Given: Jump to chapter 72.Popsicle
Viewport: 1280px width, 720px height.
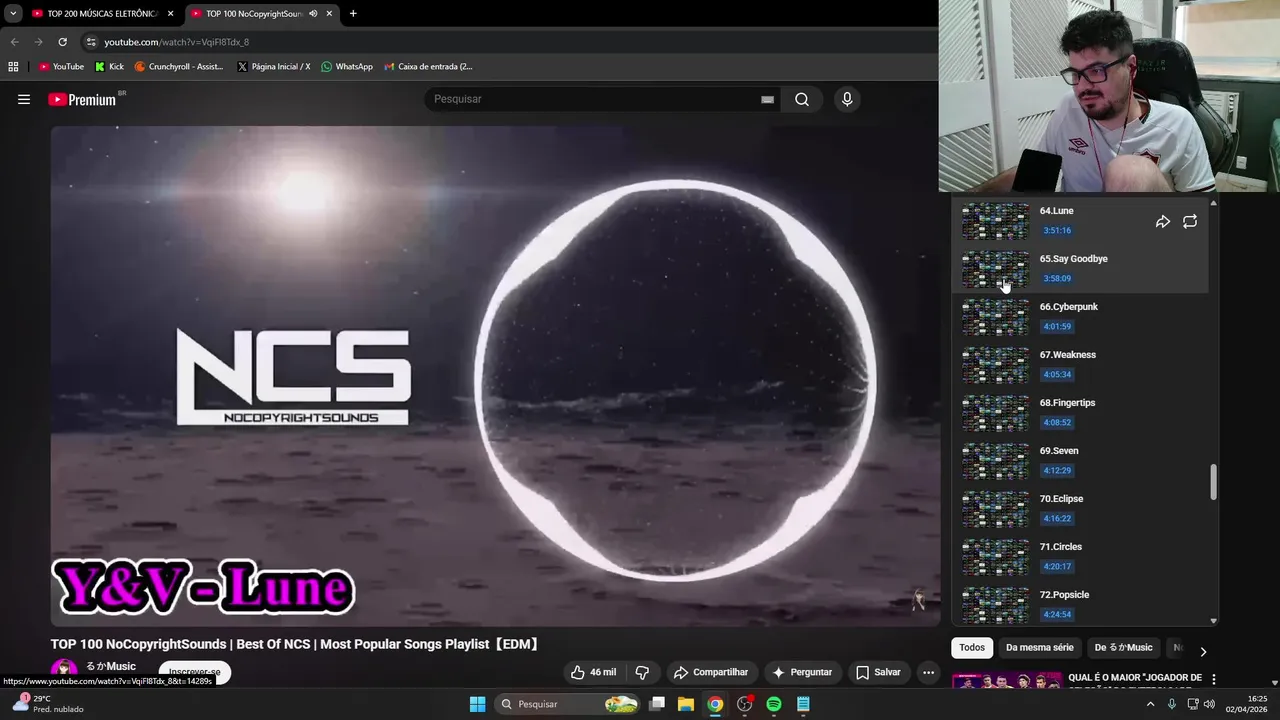Looking at the screenshot, I should point(1064,595).
